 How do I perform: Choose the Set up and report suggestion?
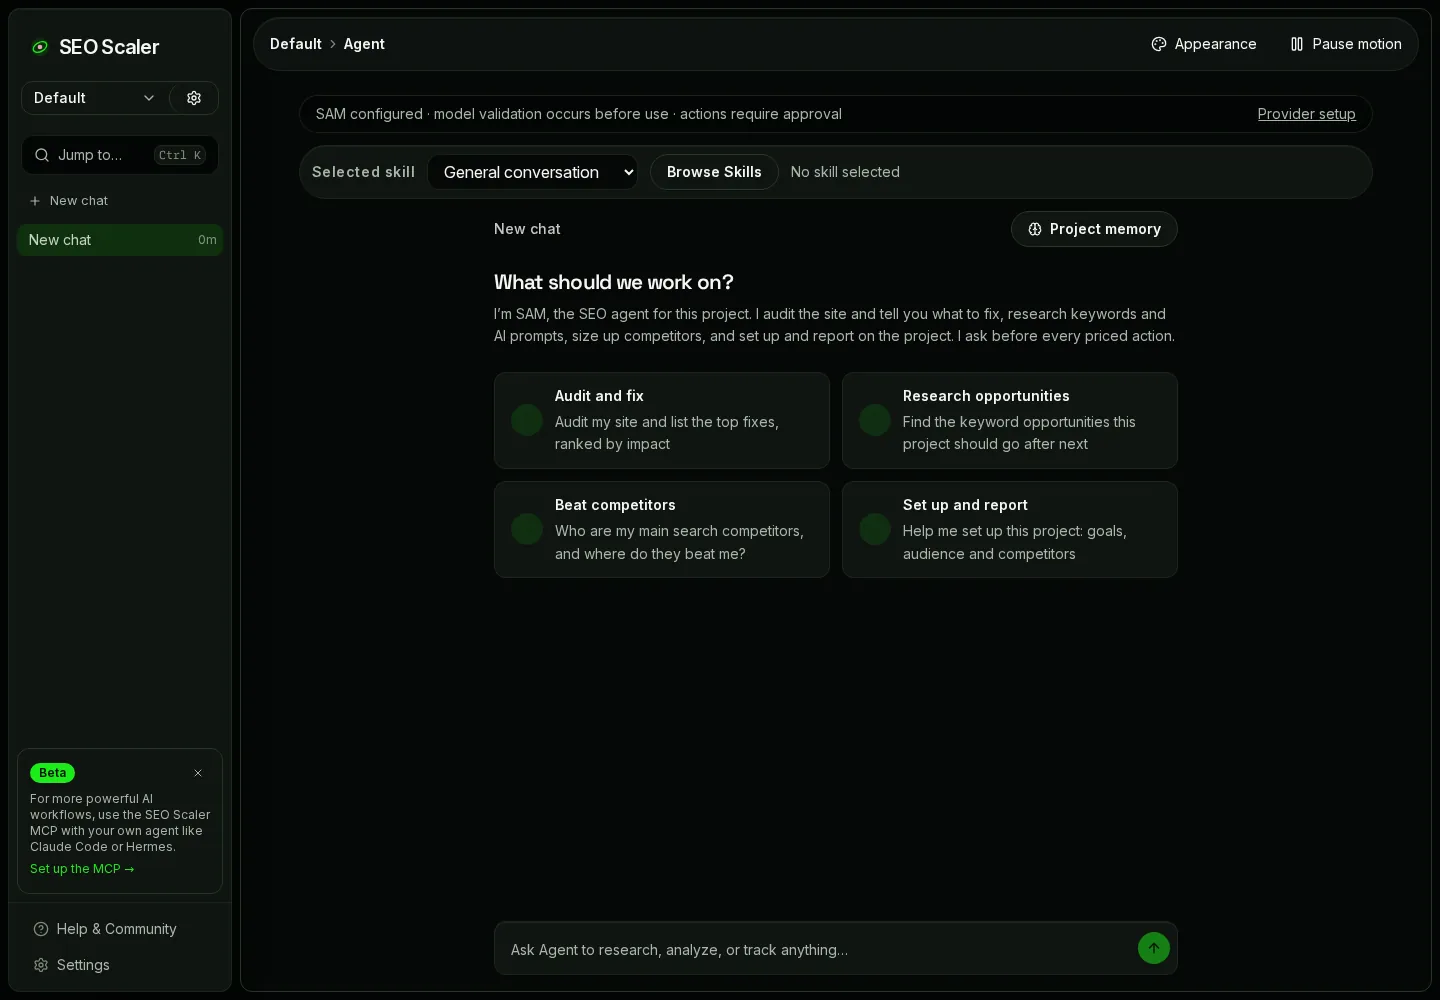coord(1010,529)
